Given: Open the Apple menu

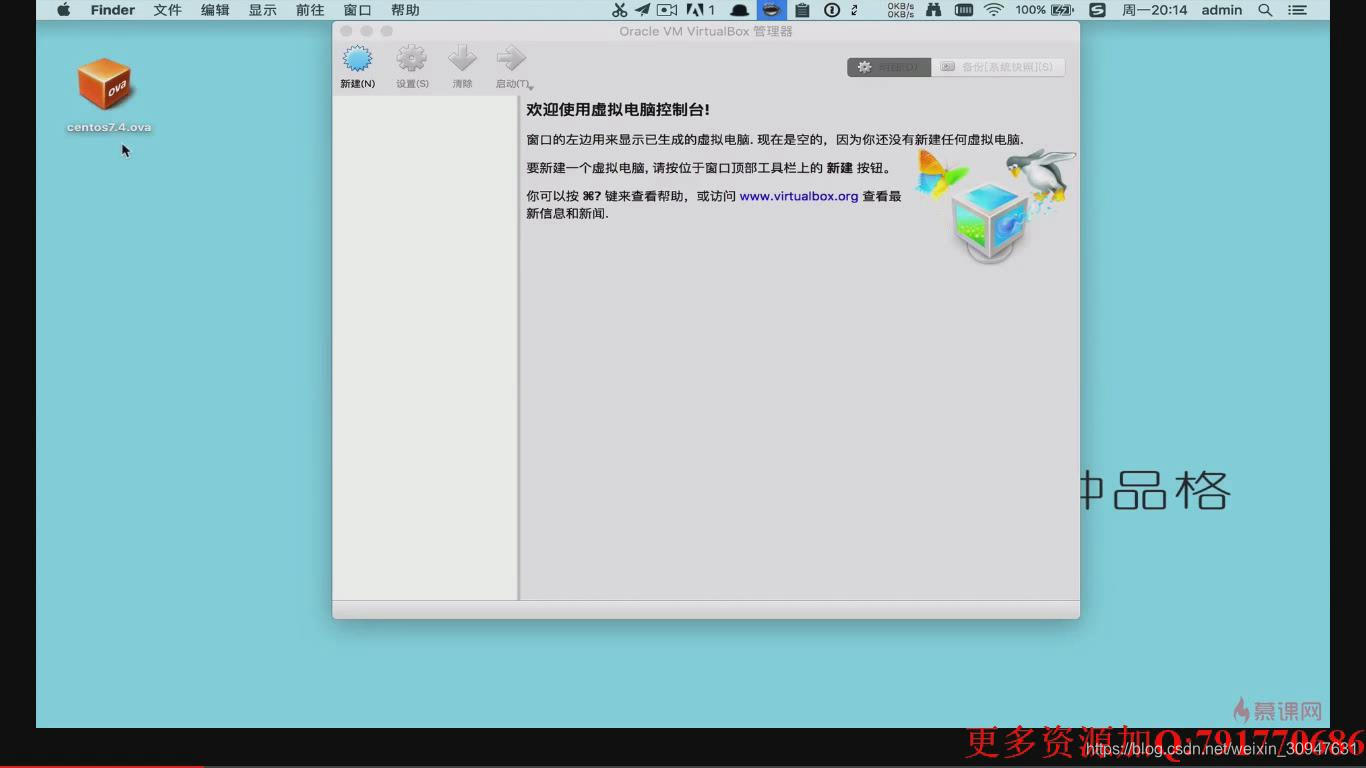Looking at the screenshot, I should 64,10.
